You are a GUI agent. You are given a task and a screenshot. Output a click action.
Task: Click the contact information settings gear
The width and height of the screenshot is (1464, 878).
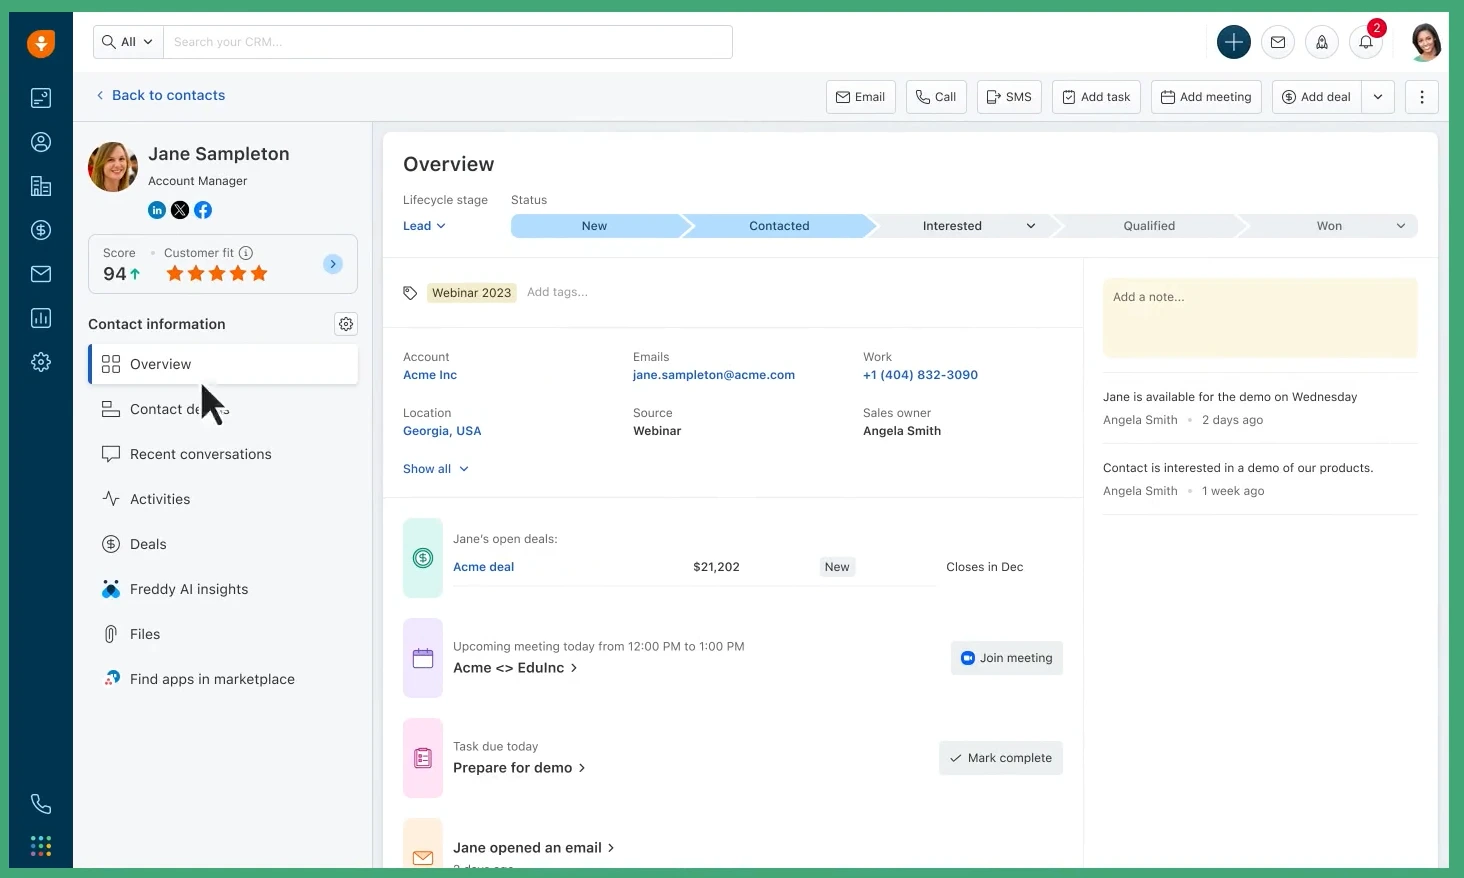346,324
